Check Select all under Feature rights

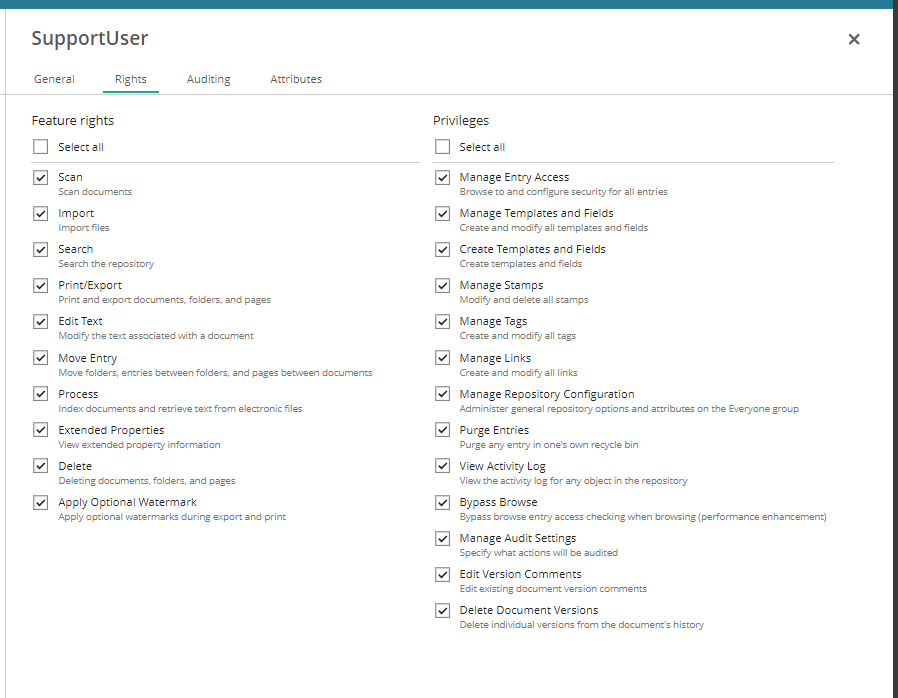41,147
